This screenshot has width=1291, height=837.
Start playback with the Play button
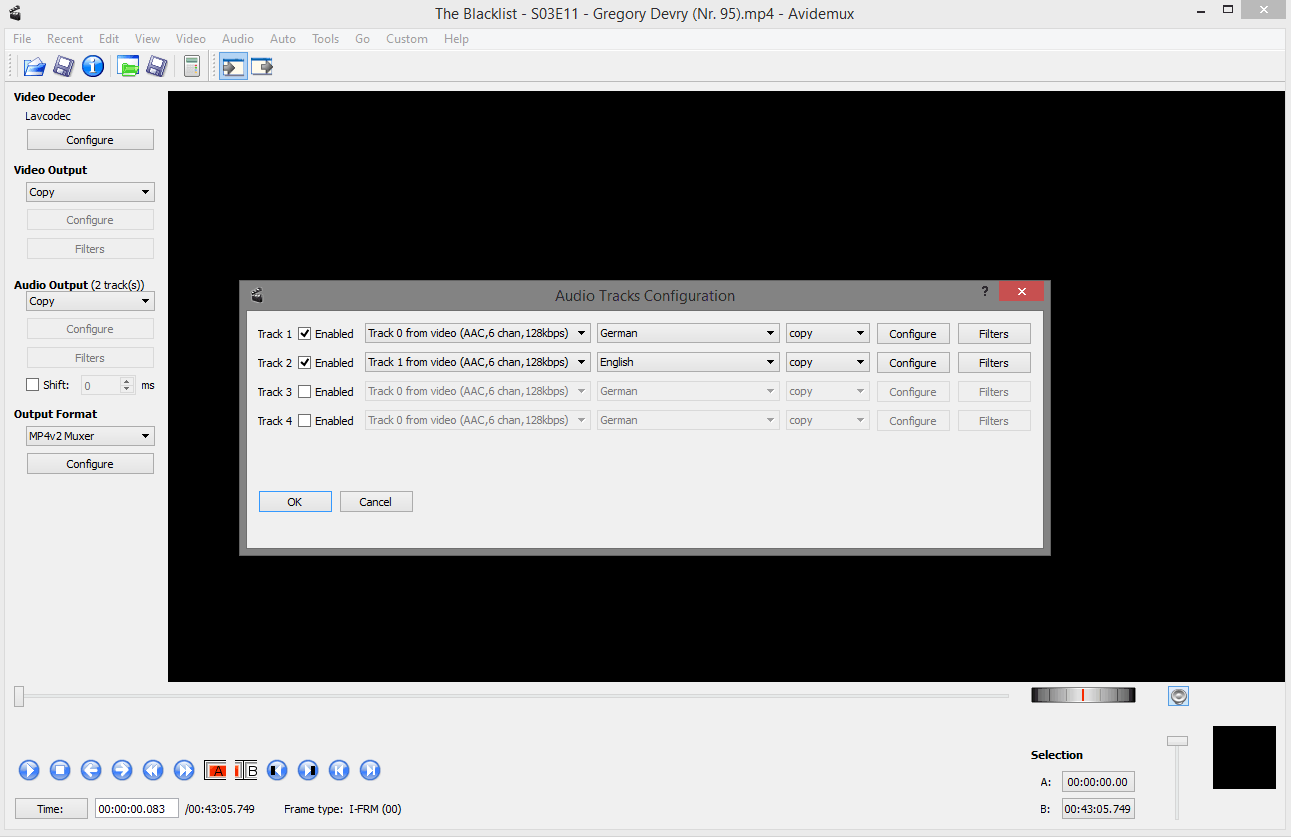click(29, 770)
